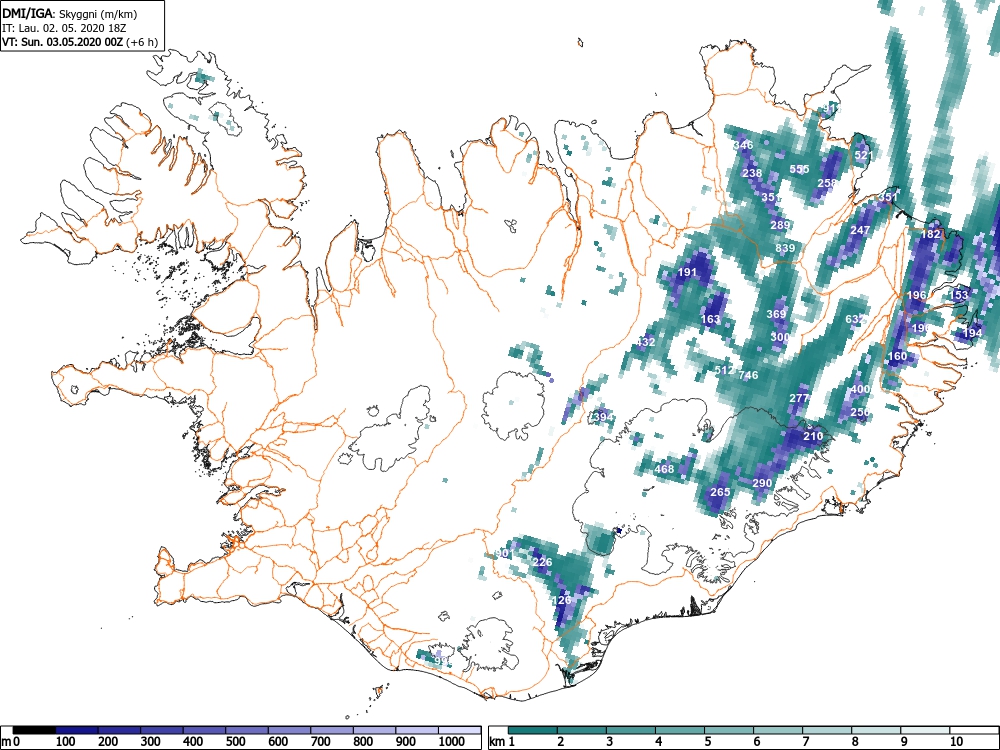This screenshot has height=750, width=1000.
Task: Click the black swatch between m 0 and 100
Action: [34, 730]
